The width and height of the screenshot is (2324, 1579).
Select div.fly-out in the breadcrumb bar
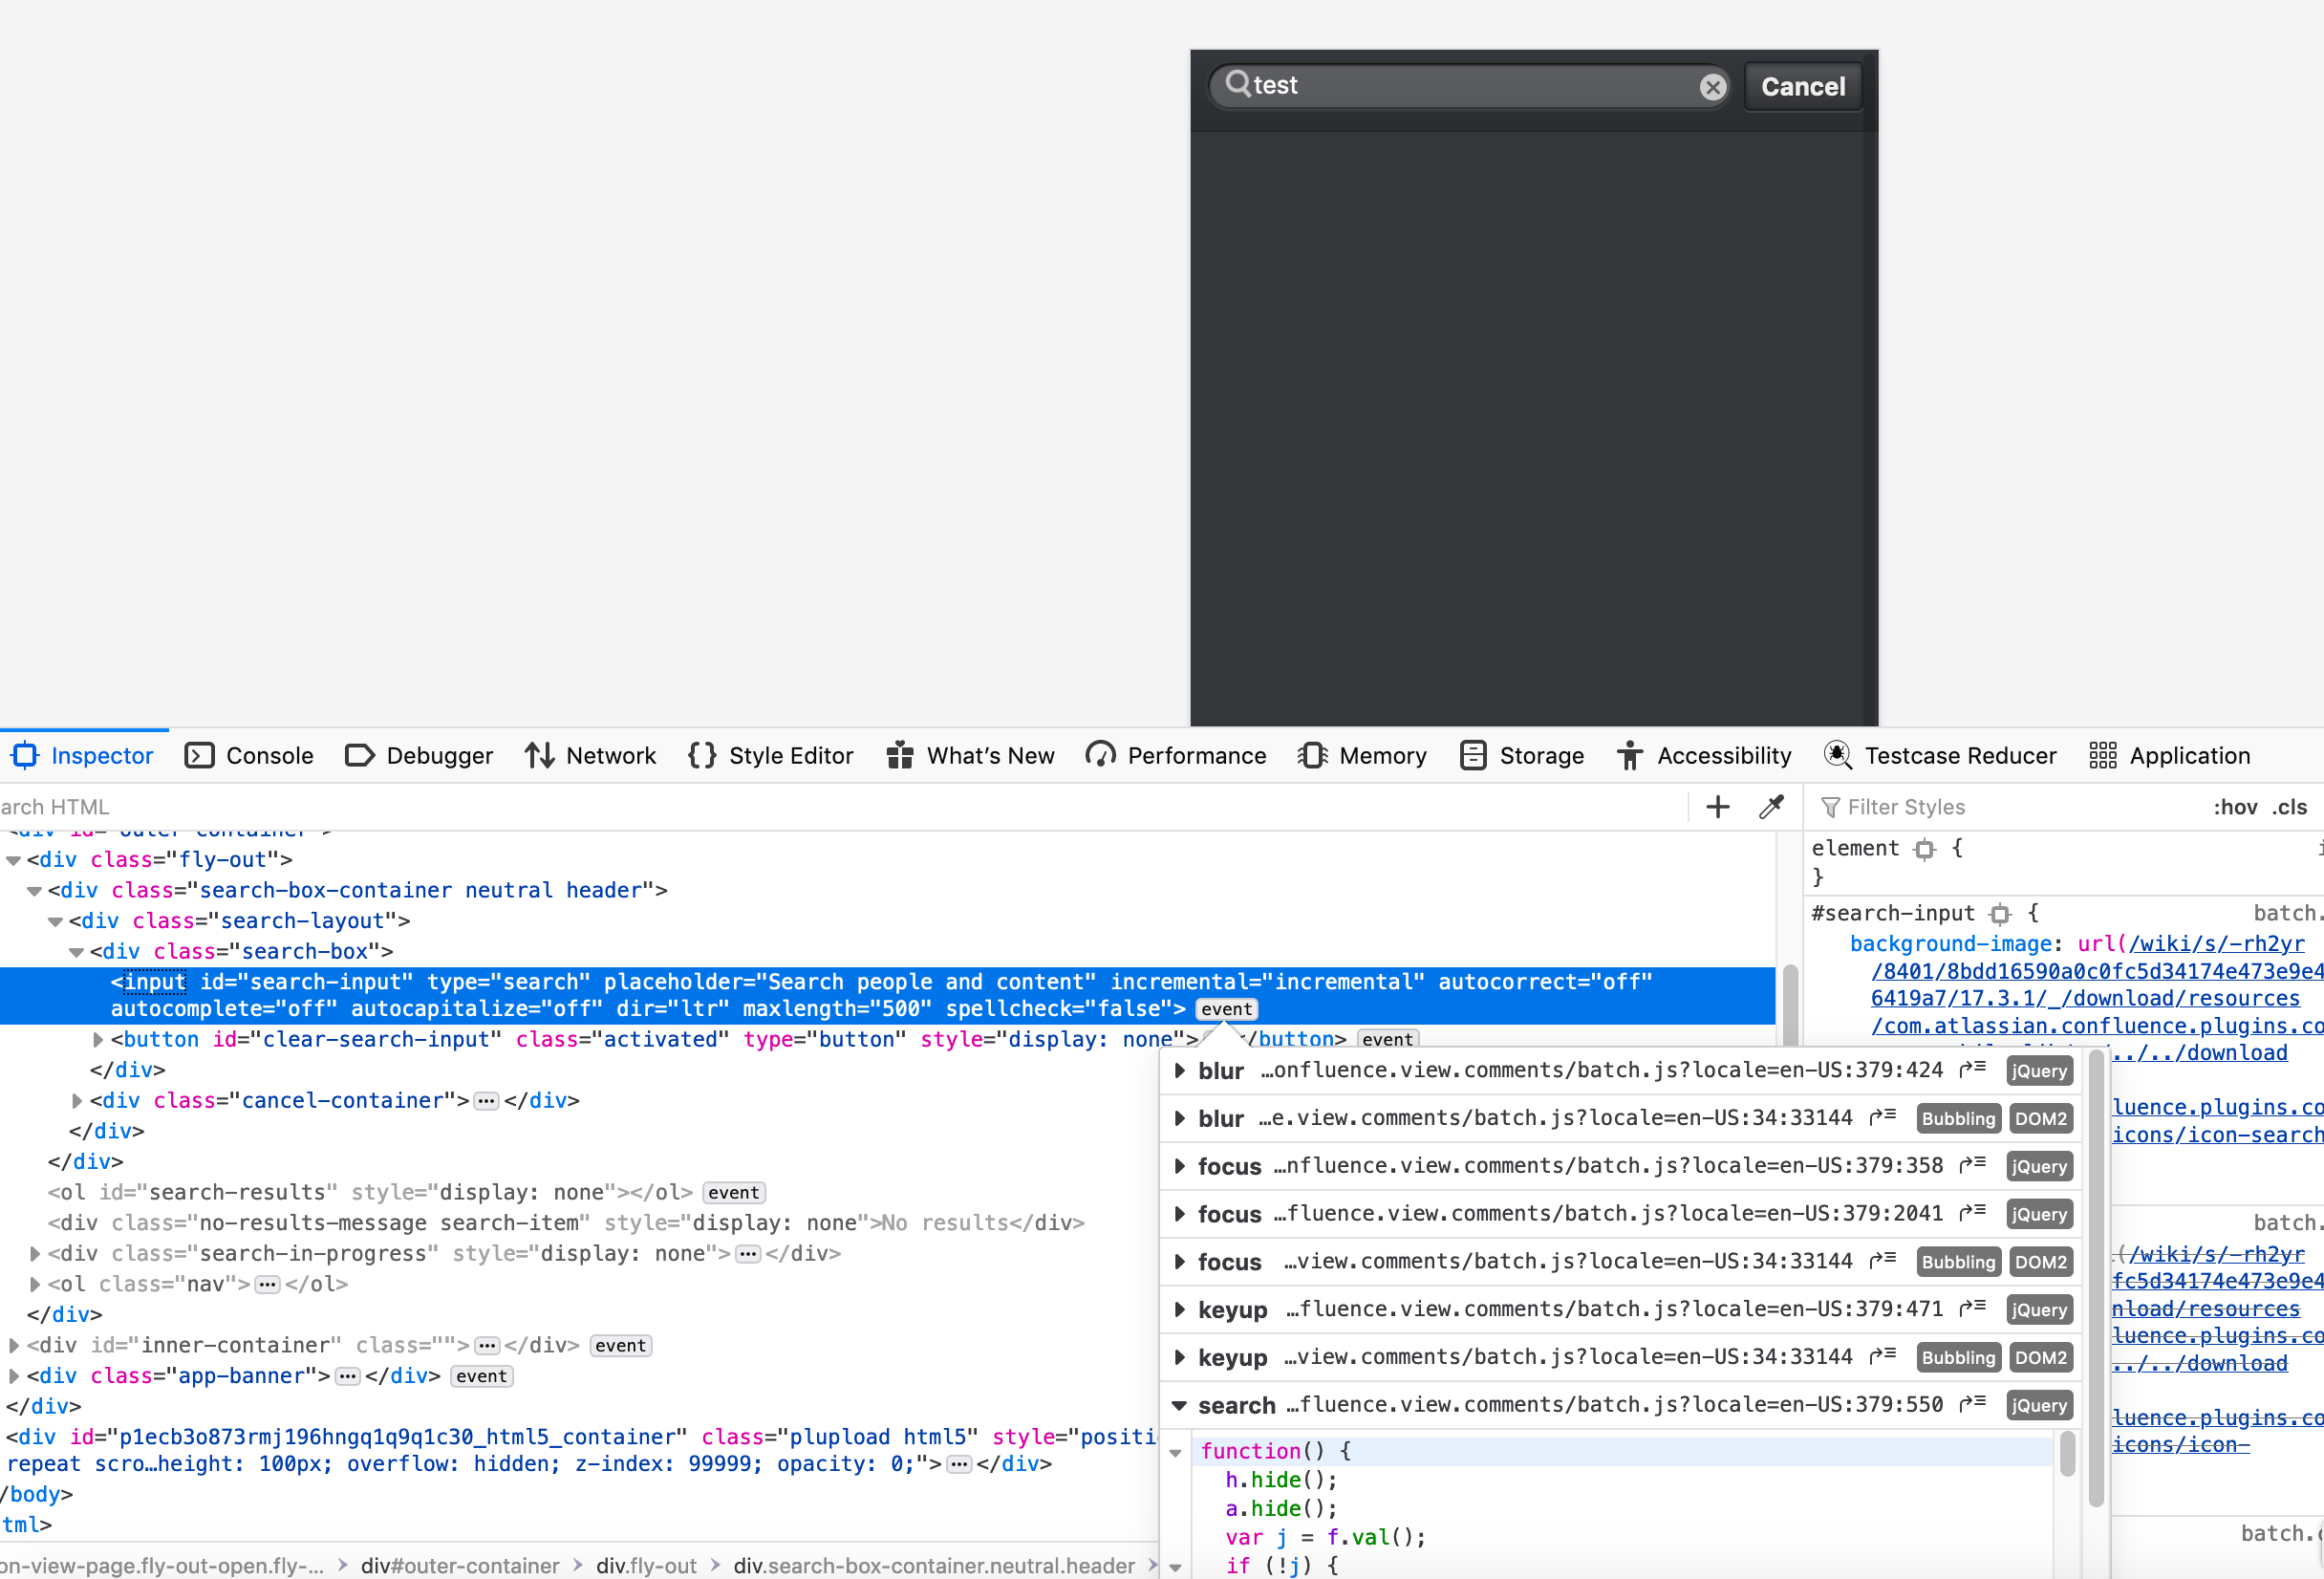pyautogui.click(x=646, y=1565)
